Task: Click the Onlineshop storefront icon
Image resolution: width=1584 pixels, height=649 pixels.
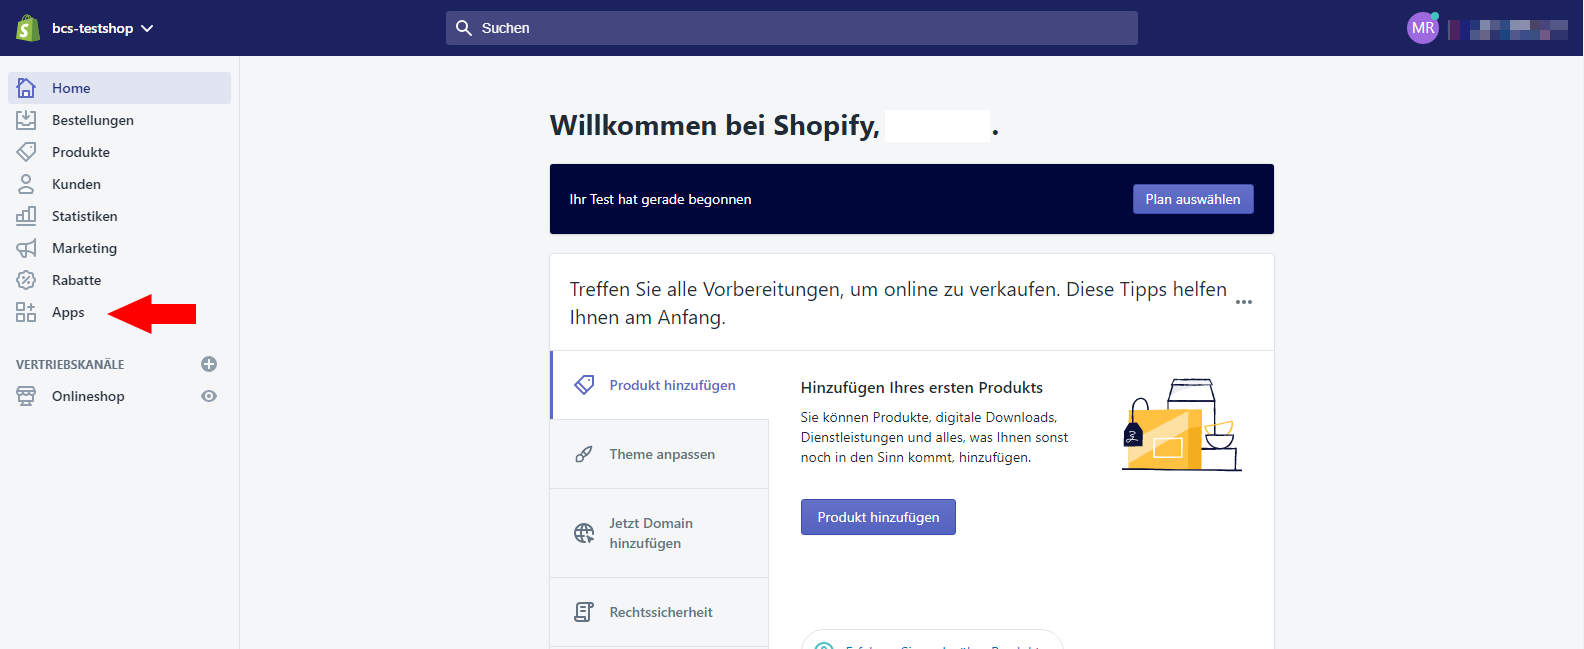Action: click(26, 396)
